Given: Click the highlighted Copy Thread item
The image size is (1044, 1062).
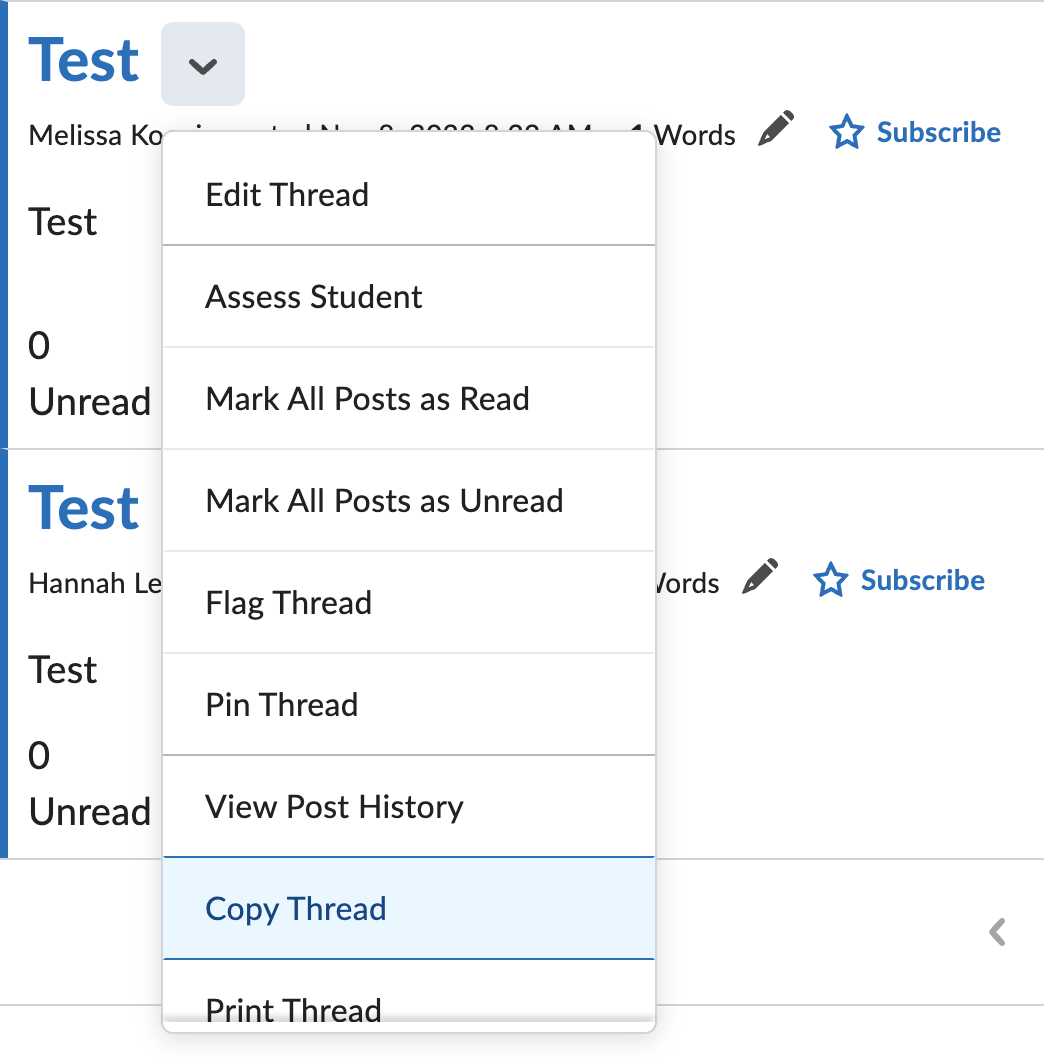Looking at the screenshot, I should tap(295, 909).
